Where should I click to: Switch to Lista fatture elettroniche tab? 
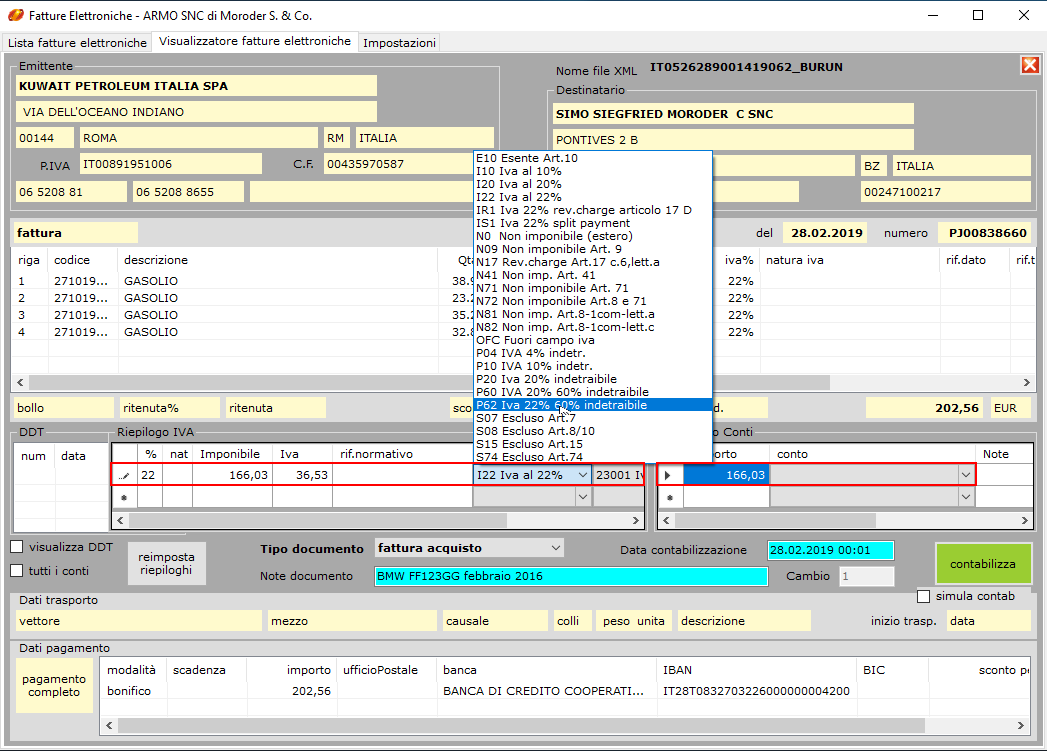coord(77,43)
